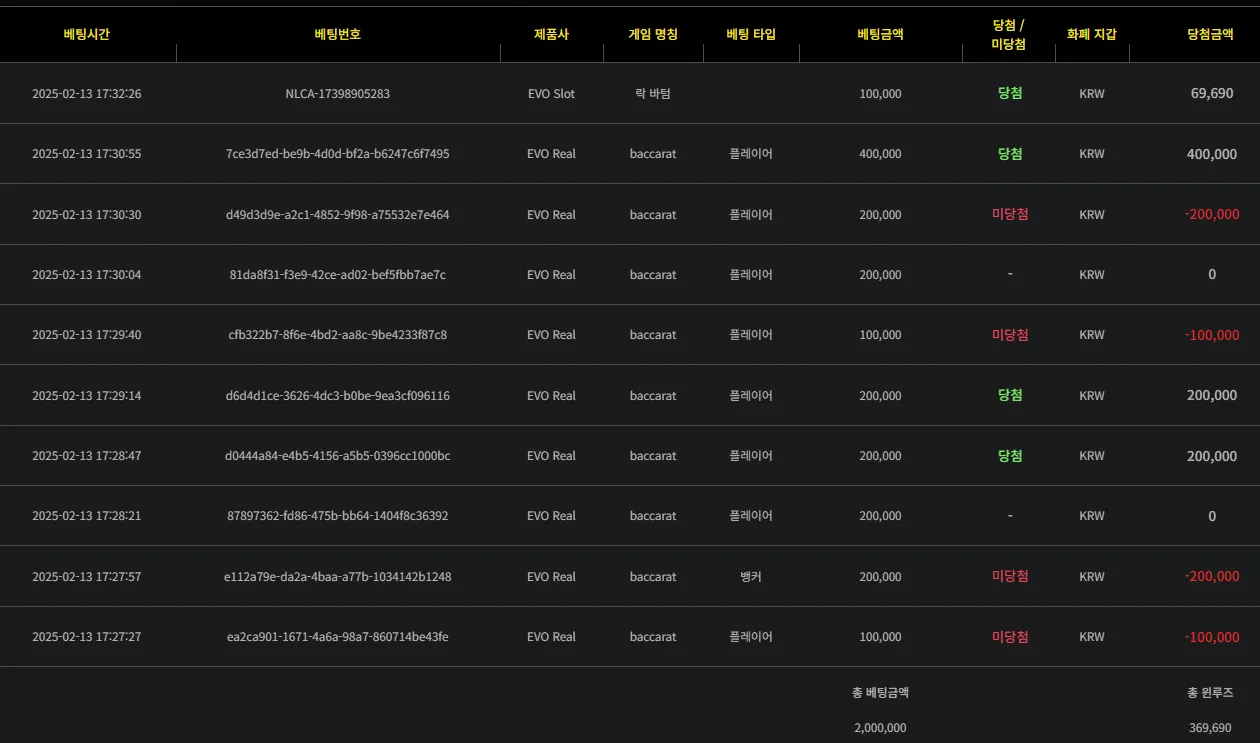Select bet ID starting with e112a79e
Screen dimensions: 1260x743
point(338,577)
